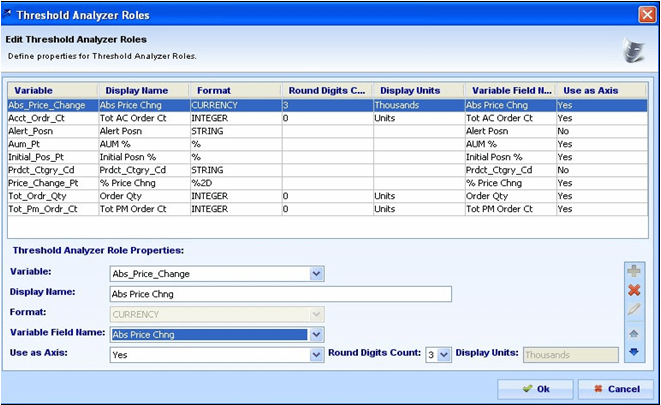Viewport: 661px width, 405px height.
Task: Select the Abs_Price_Change row
Action: [328, 105]
